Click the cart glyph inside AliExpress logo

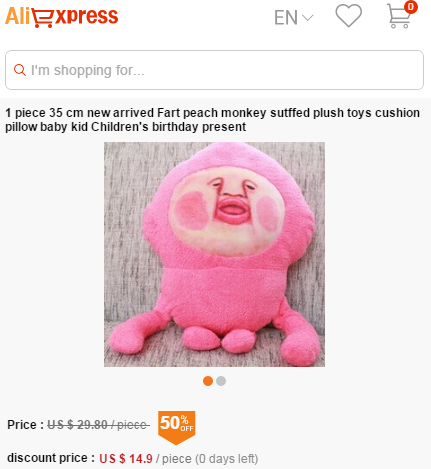coord(43,19)
